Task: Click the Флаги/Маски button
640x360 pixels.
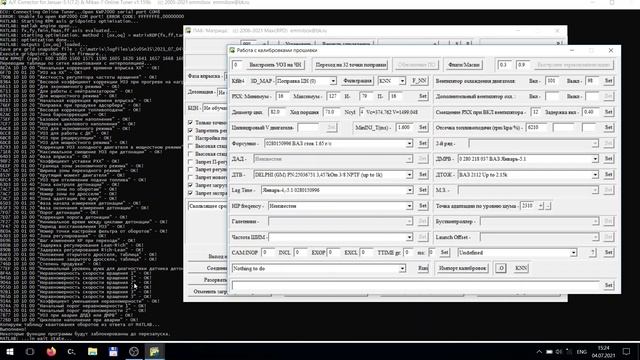Action: (464, 65)
